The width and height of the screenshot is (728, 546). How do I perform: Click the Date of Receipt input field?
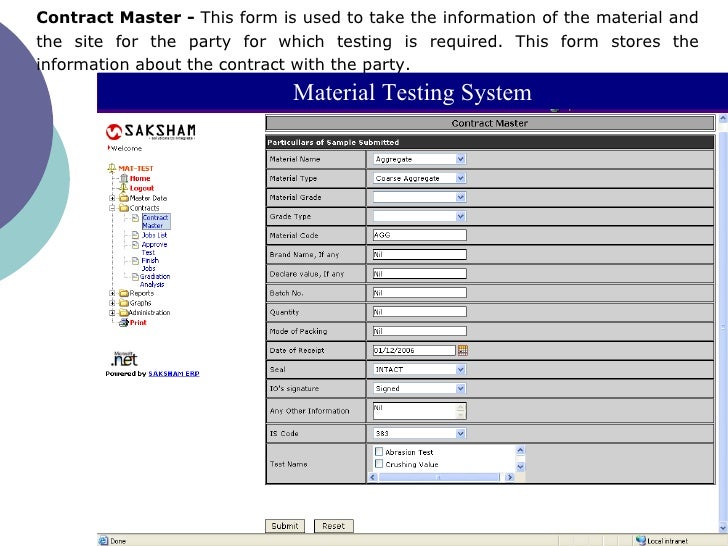coord(414,351)
